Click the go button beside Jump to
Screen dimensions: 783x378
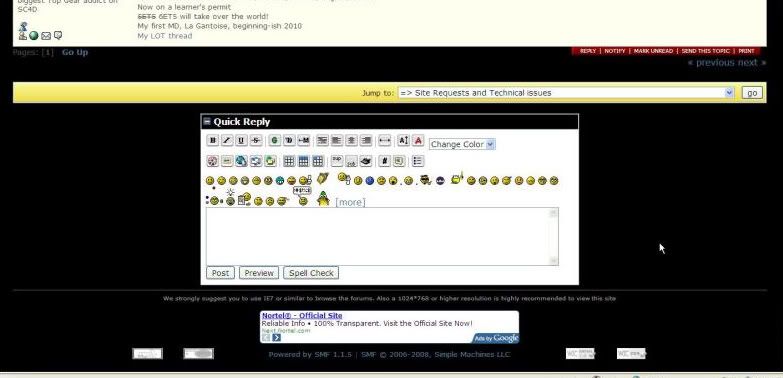(752, 93)
